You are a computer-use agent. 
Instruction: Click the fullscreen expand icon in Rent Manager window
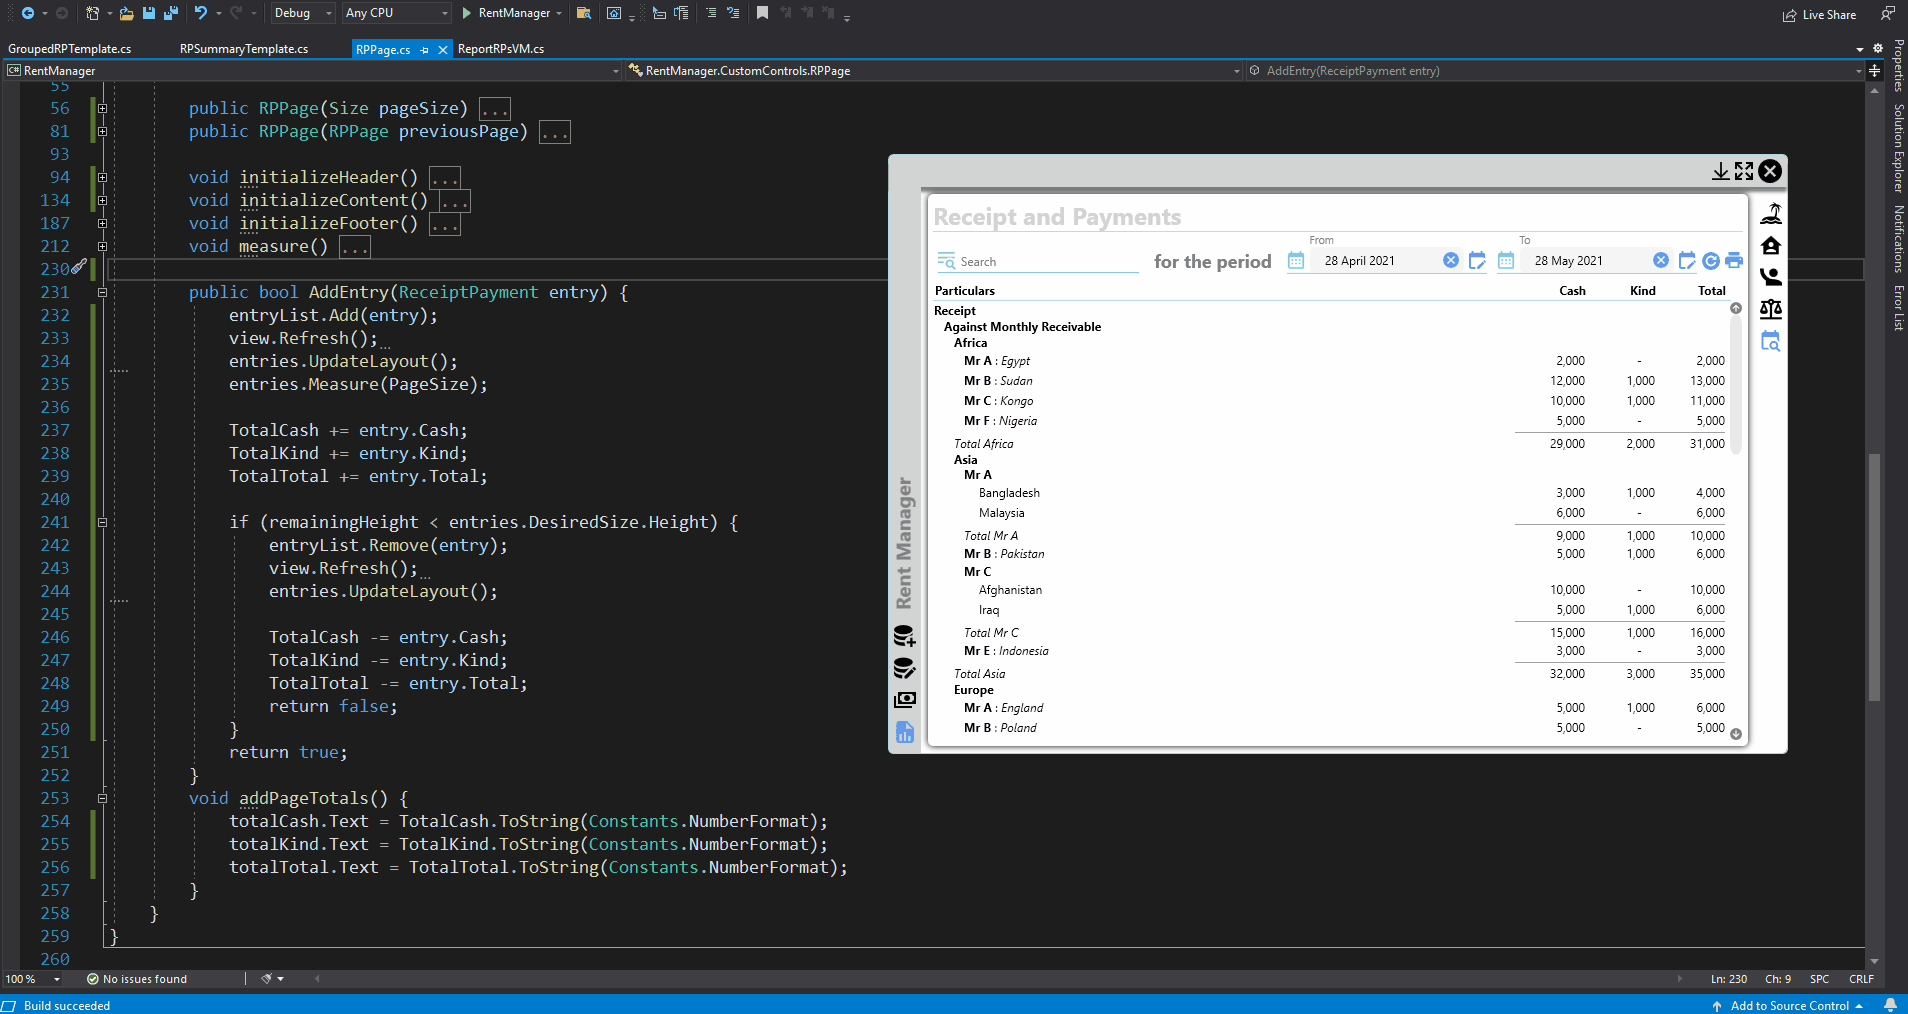coord(1744,171)
